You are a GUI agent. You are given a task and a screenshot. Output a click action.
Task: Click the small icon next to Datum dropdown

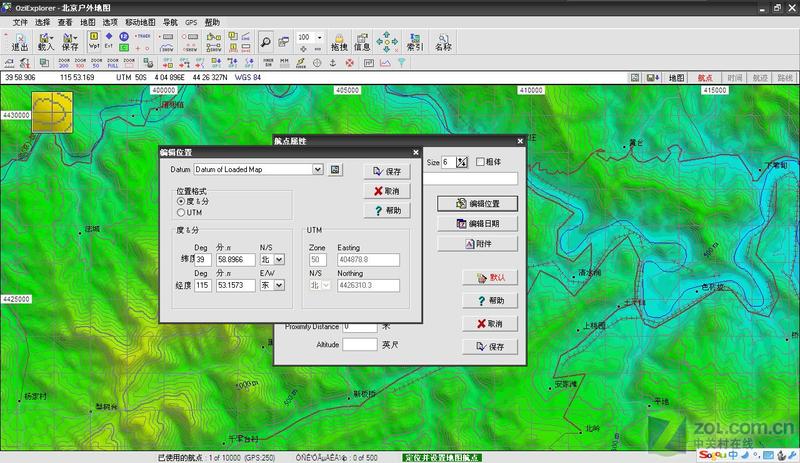335,169
